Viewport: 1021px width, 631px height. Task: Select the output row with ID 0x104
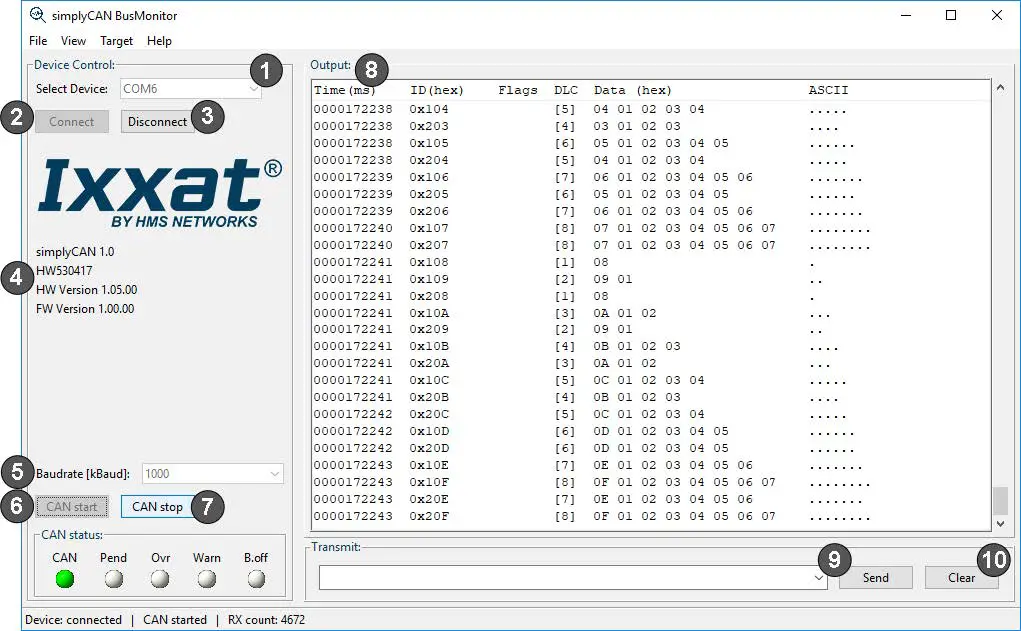pyautogui.click(x=651, y=109)
